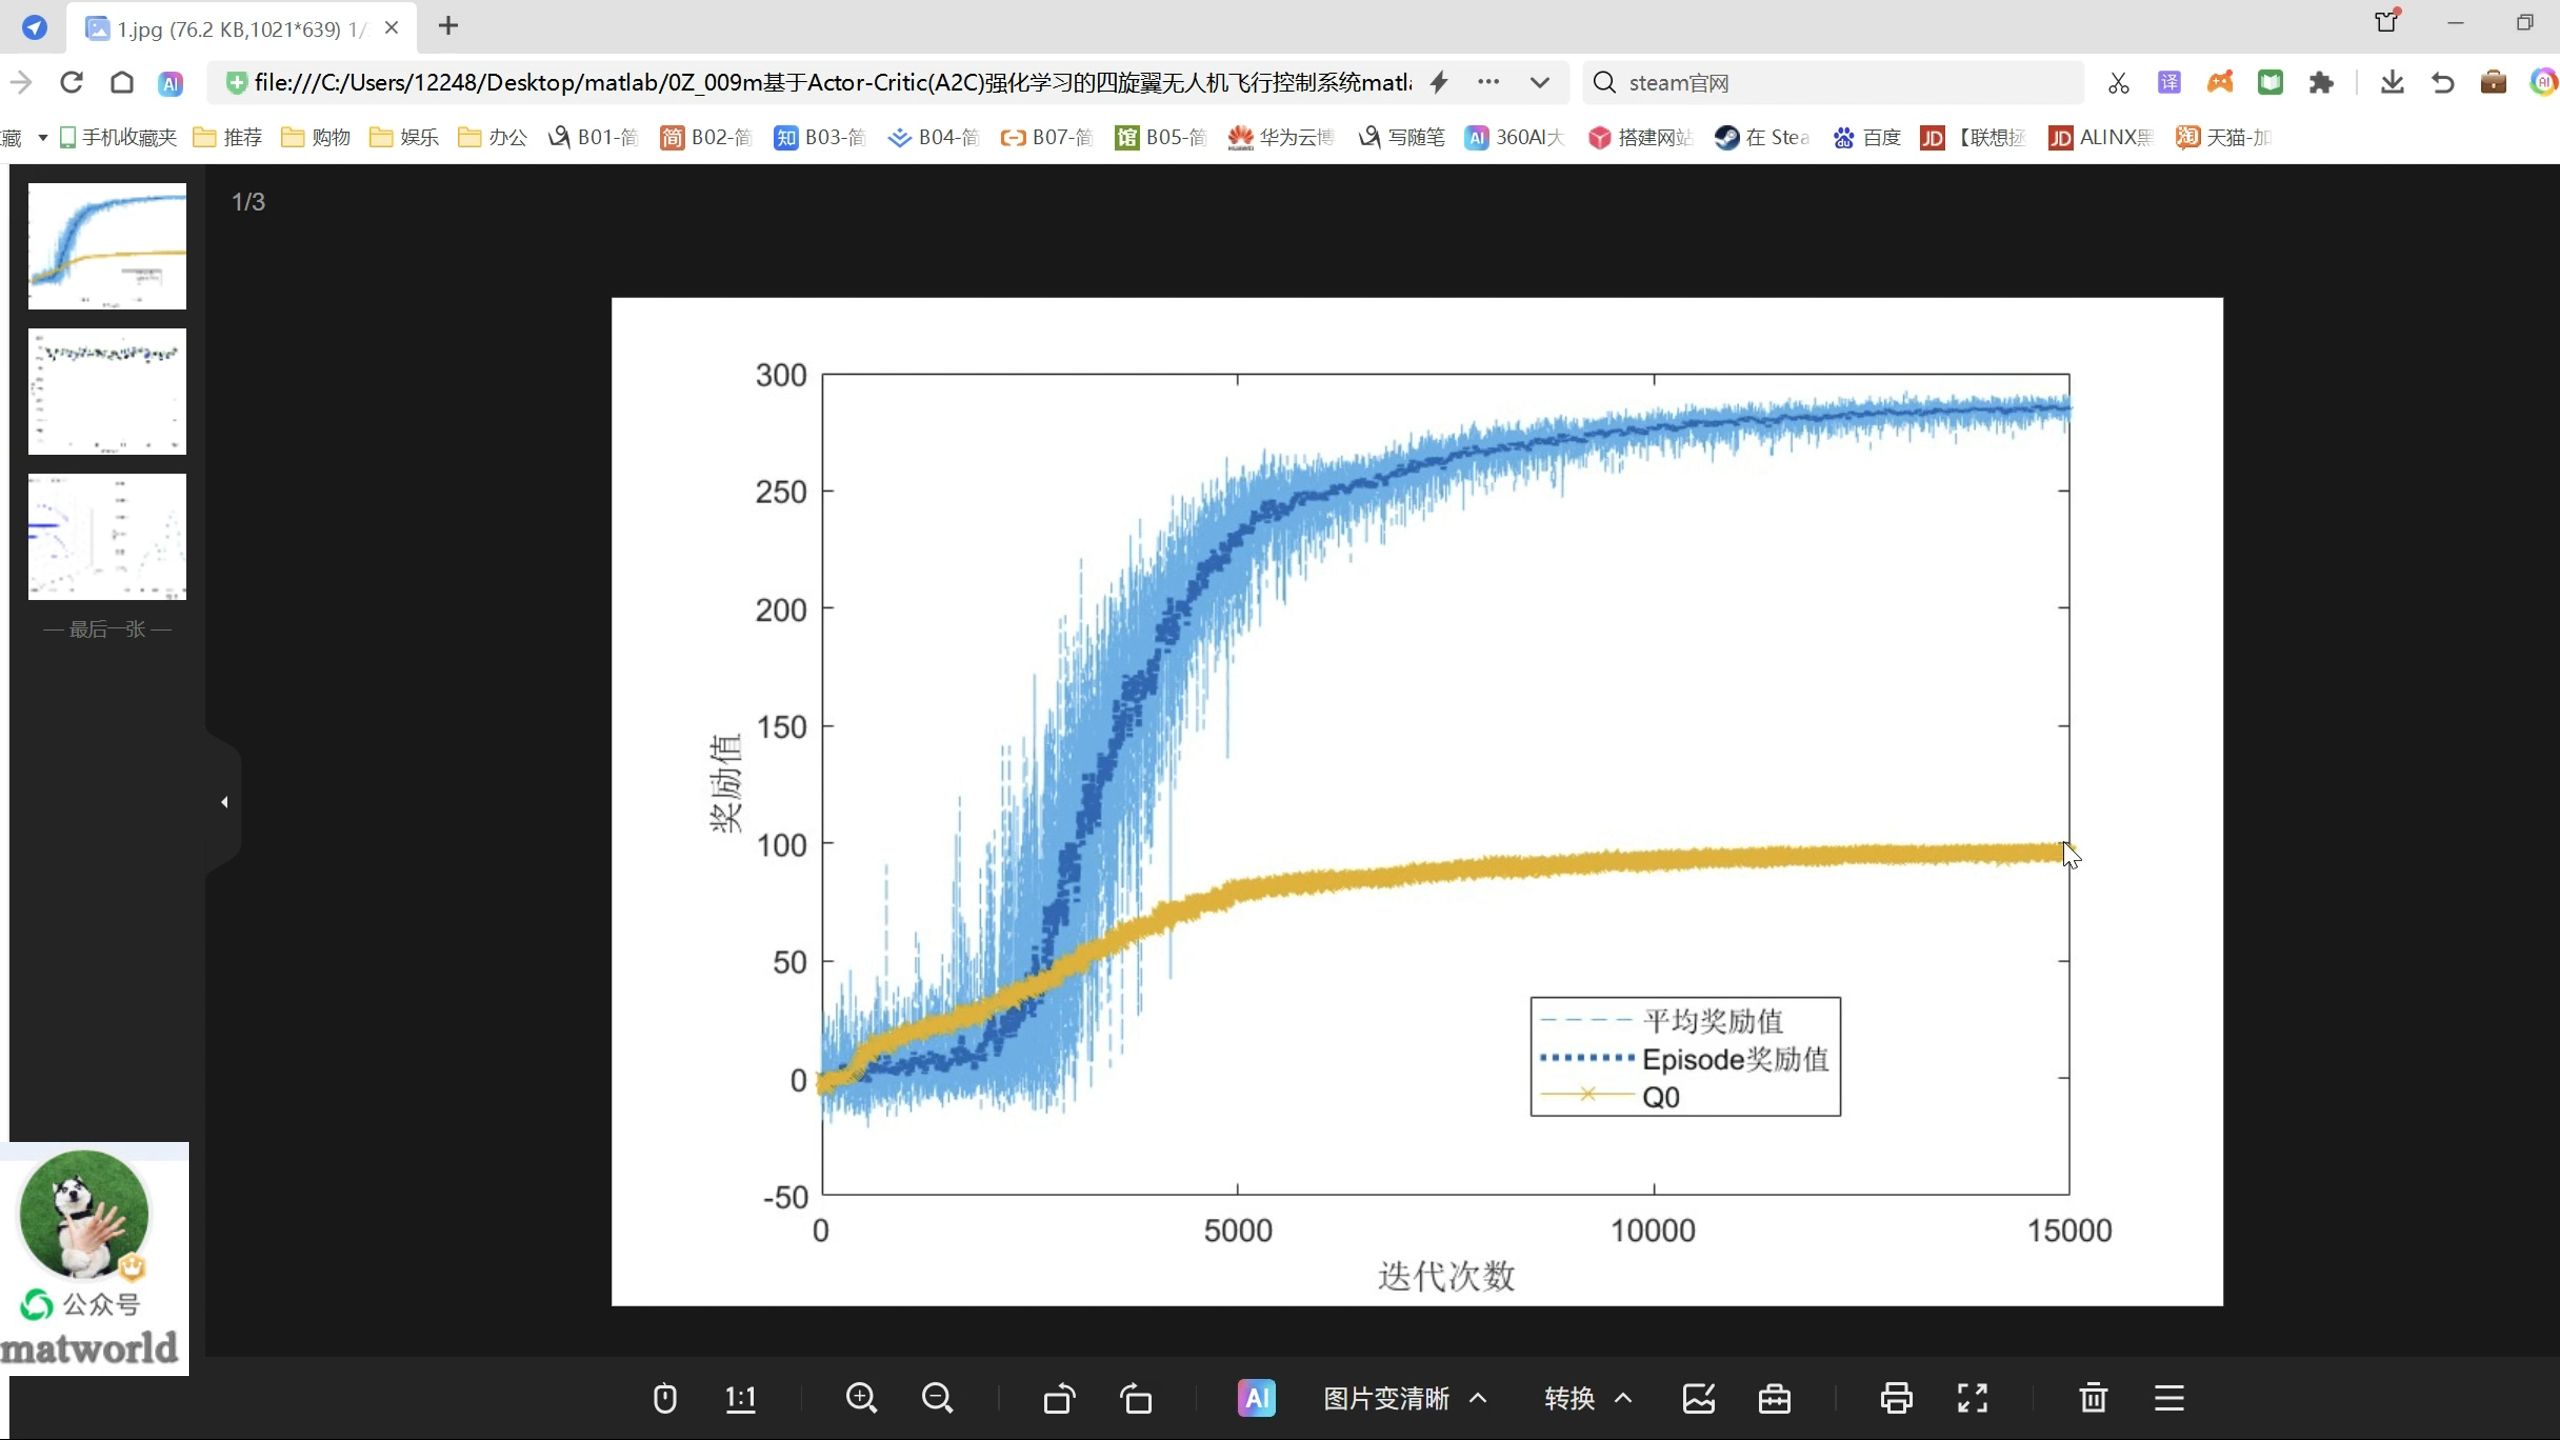
Task: Click the print icon
Action: [x=1896, y=1398]
